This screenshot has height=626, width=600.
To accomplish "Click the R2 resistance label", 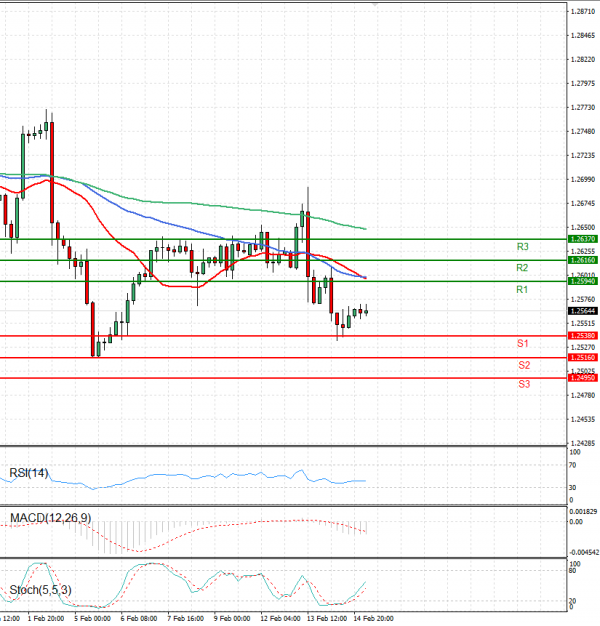I will pos(522,267).
